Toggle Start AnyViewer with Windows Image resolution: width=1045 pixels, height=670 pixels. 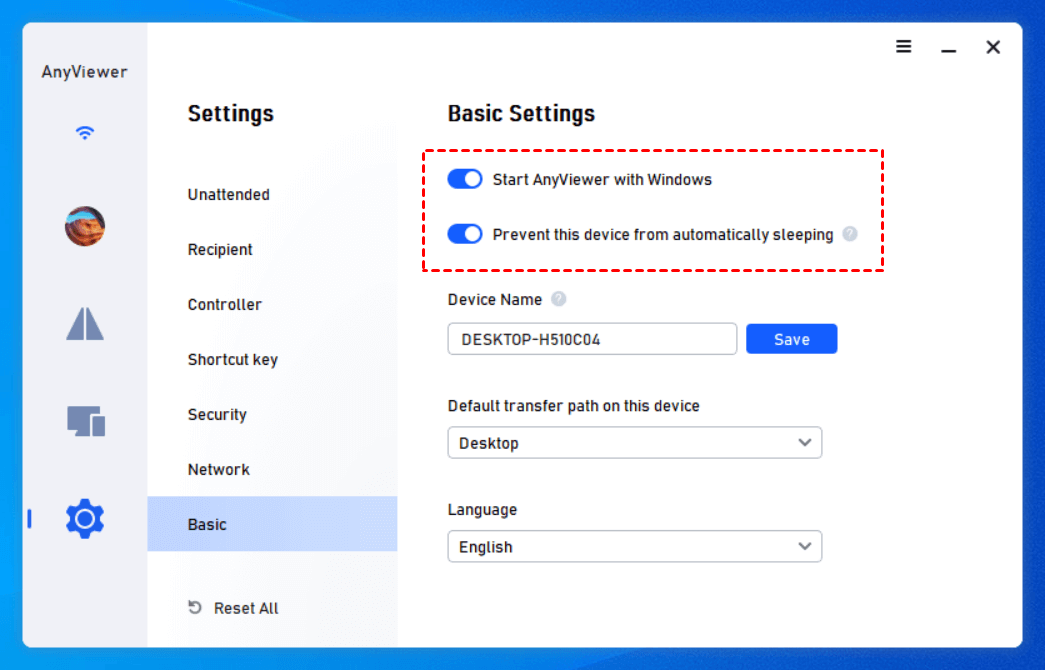tap(465, 179)
